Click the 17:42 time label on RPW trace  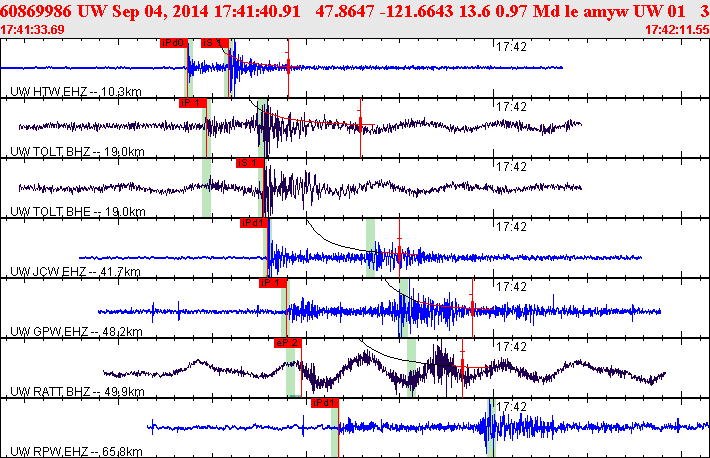511,407
